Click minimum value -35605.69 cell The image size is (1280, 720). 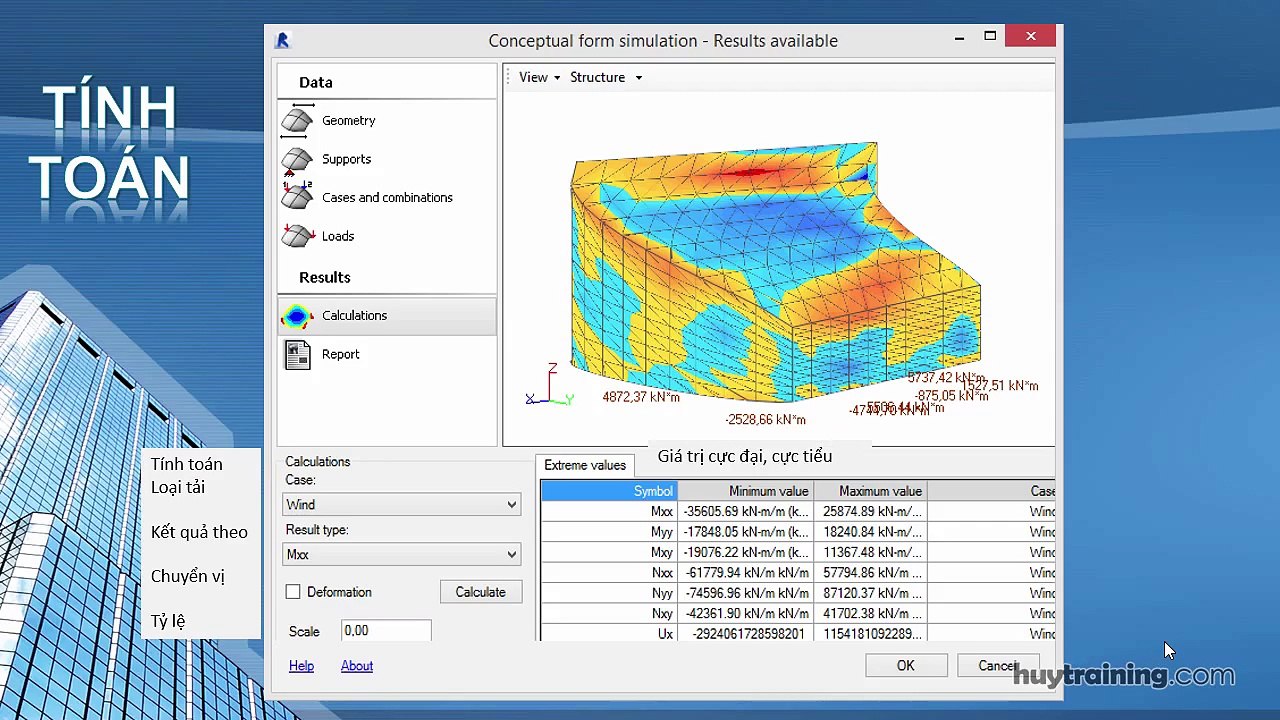tap(745, 511)
